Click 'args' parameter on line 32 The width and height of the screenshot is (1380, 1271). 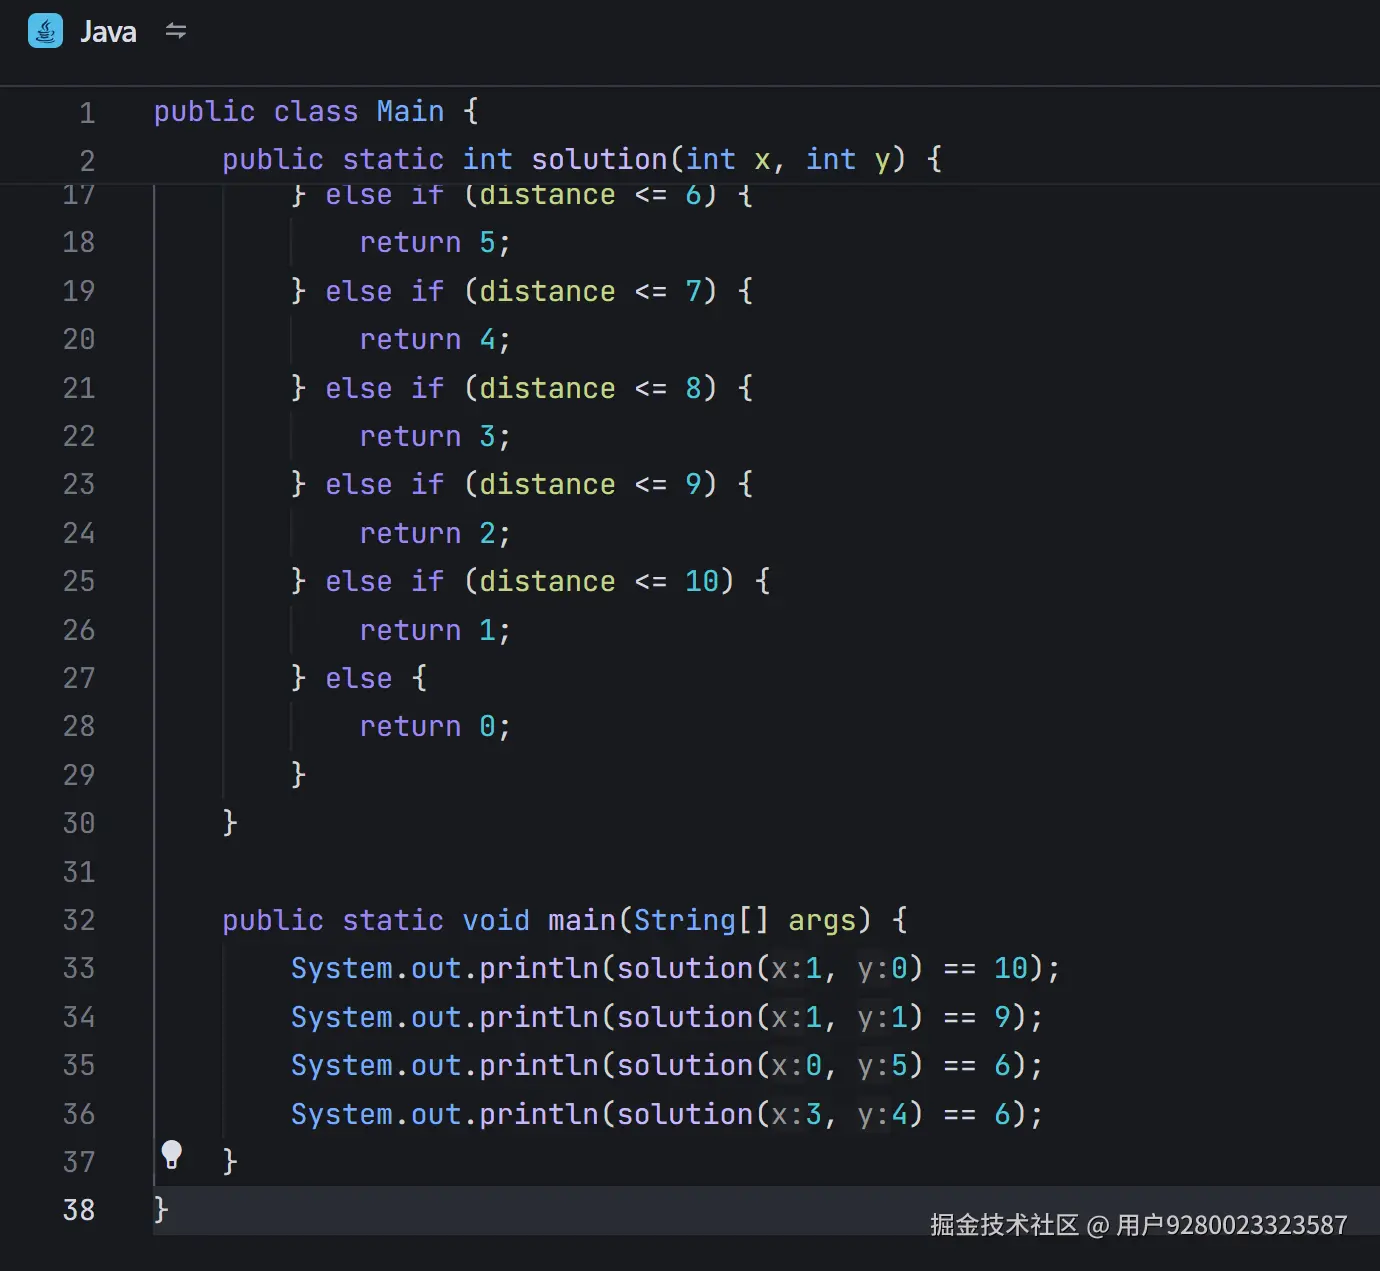[x=822, y=920]
